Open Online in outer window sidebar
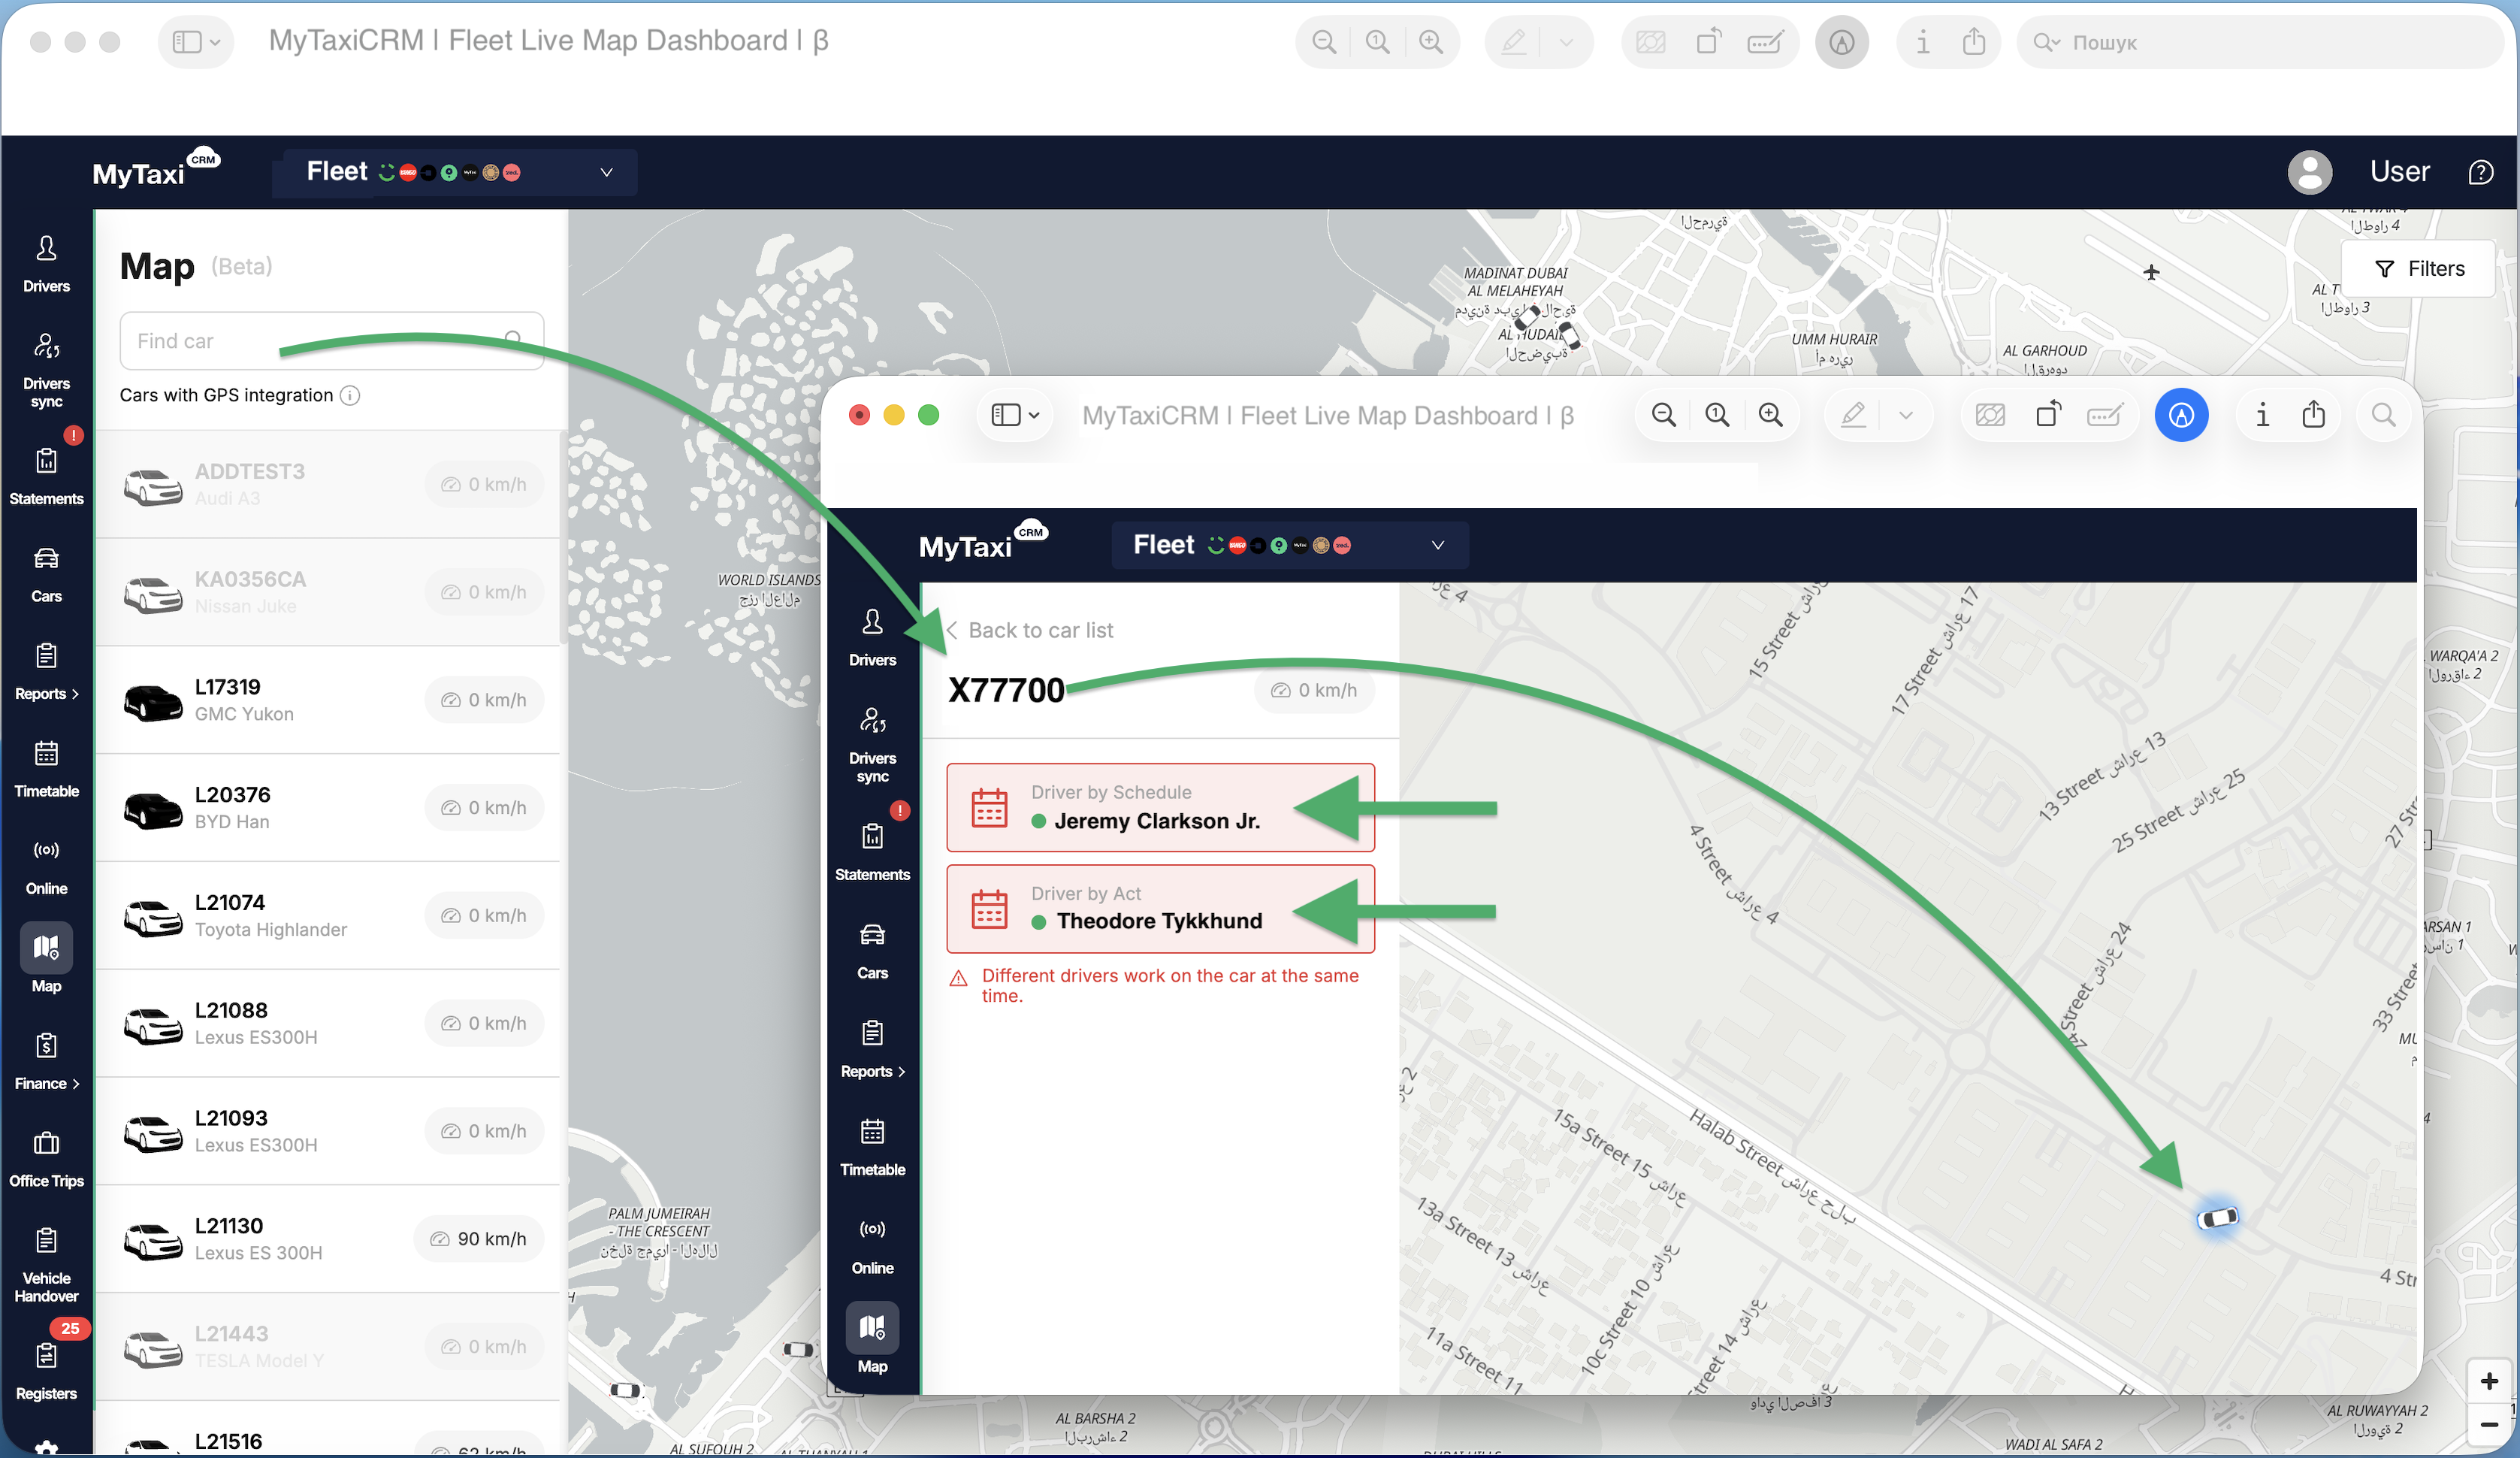Viewport: 2520px width, 1458px height. 46,866
